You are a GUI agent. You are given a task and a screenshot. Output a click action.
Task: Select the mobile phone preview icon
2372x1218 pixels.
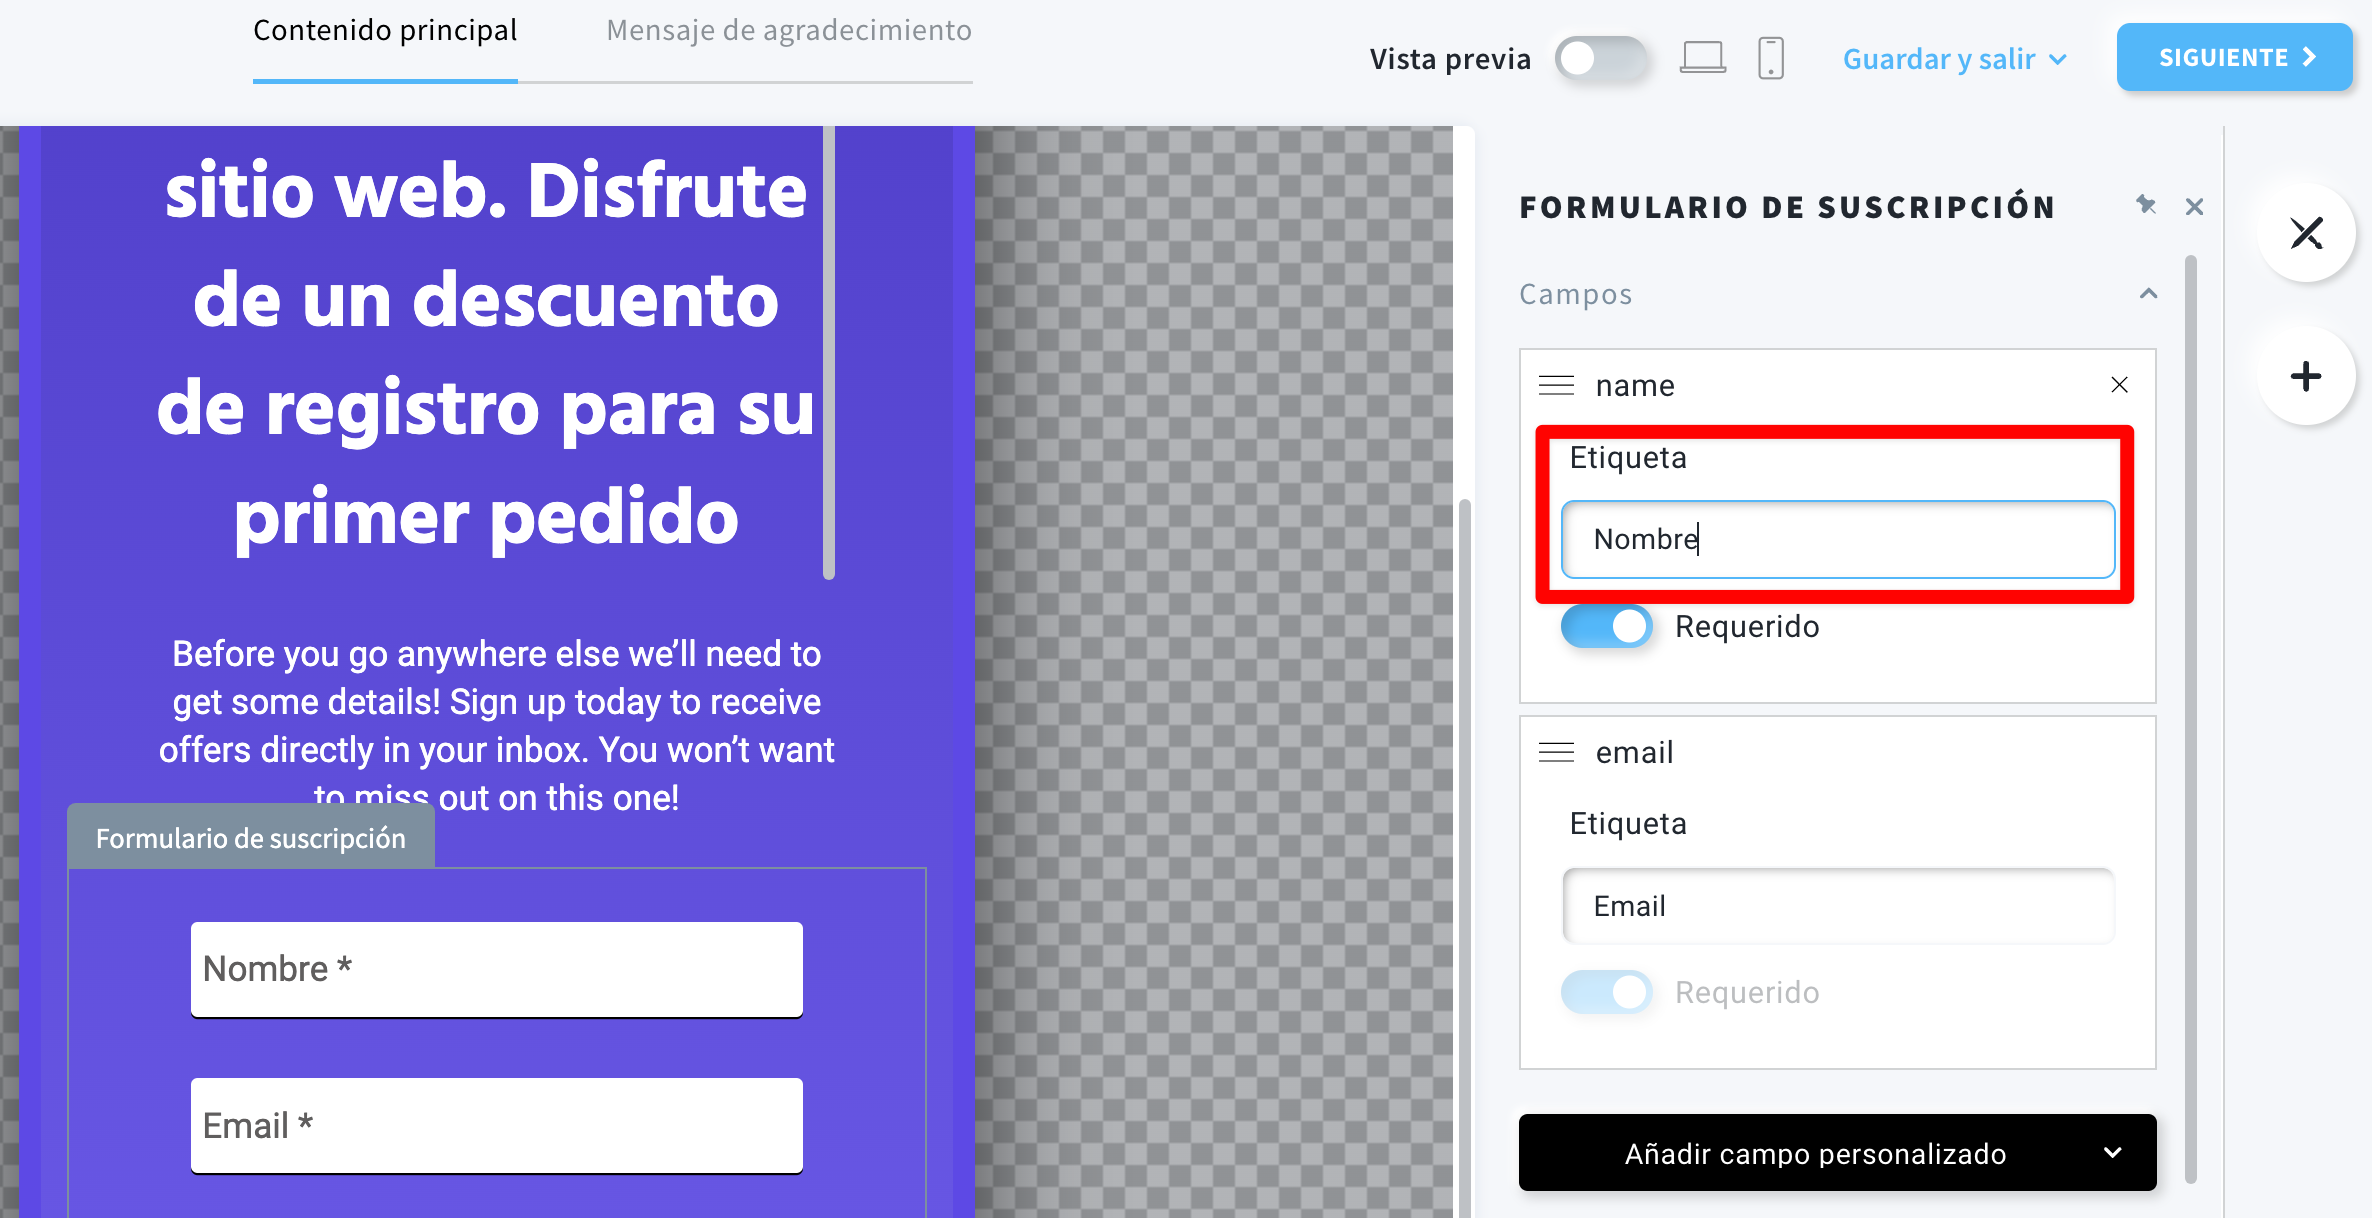(x=1771, y=58)
